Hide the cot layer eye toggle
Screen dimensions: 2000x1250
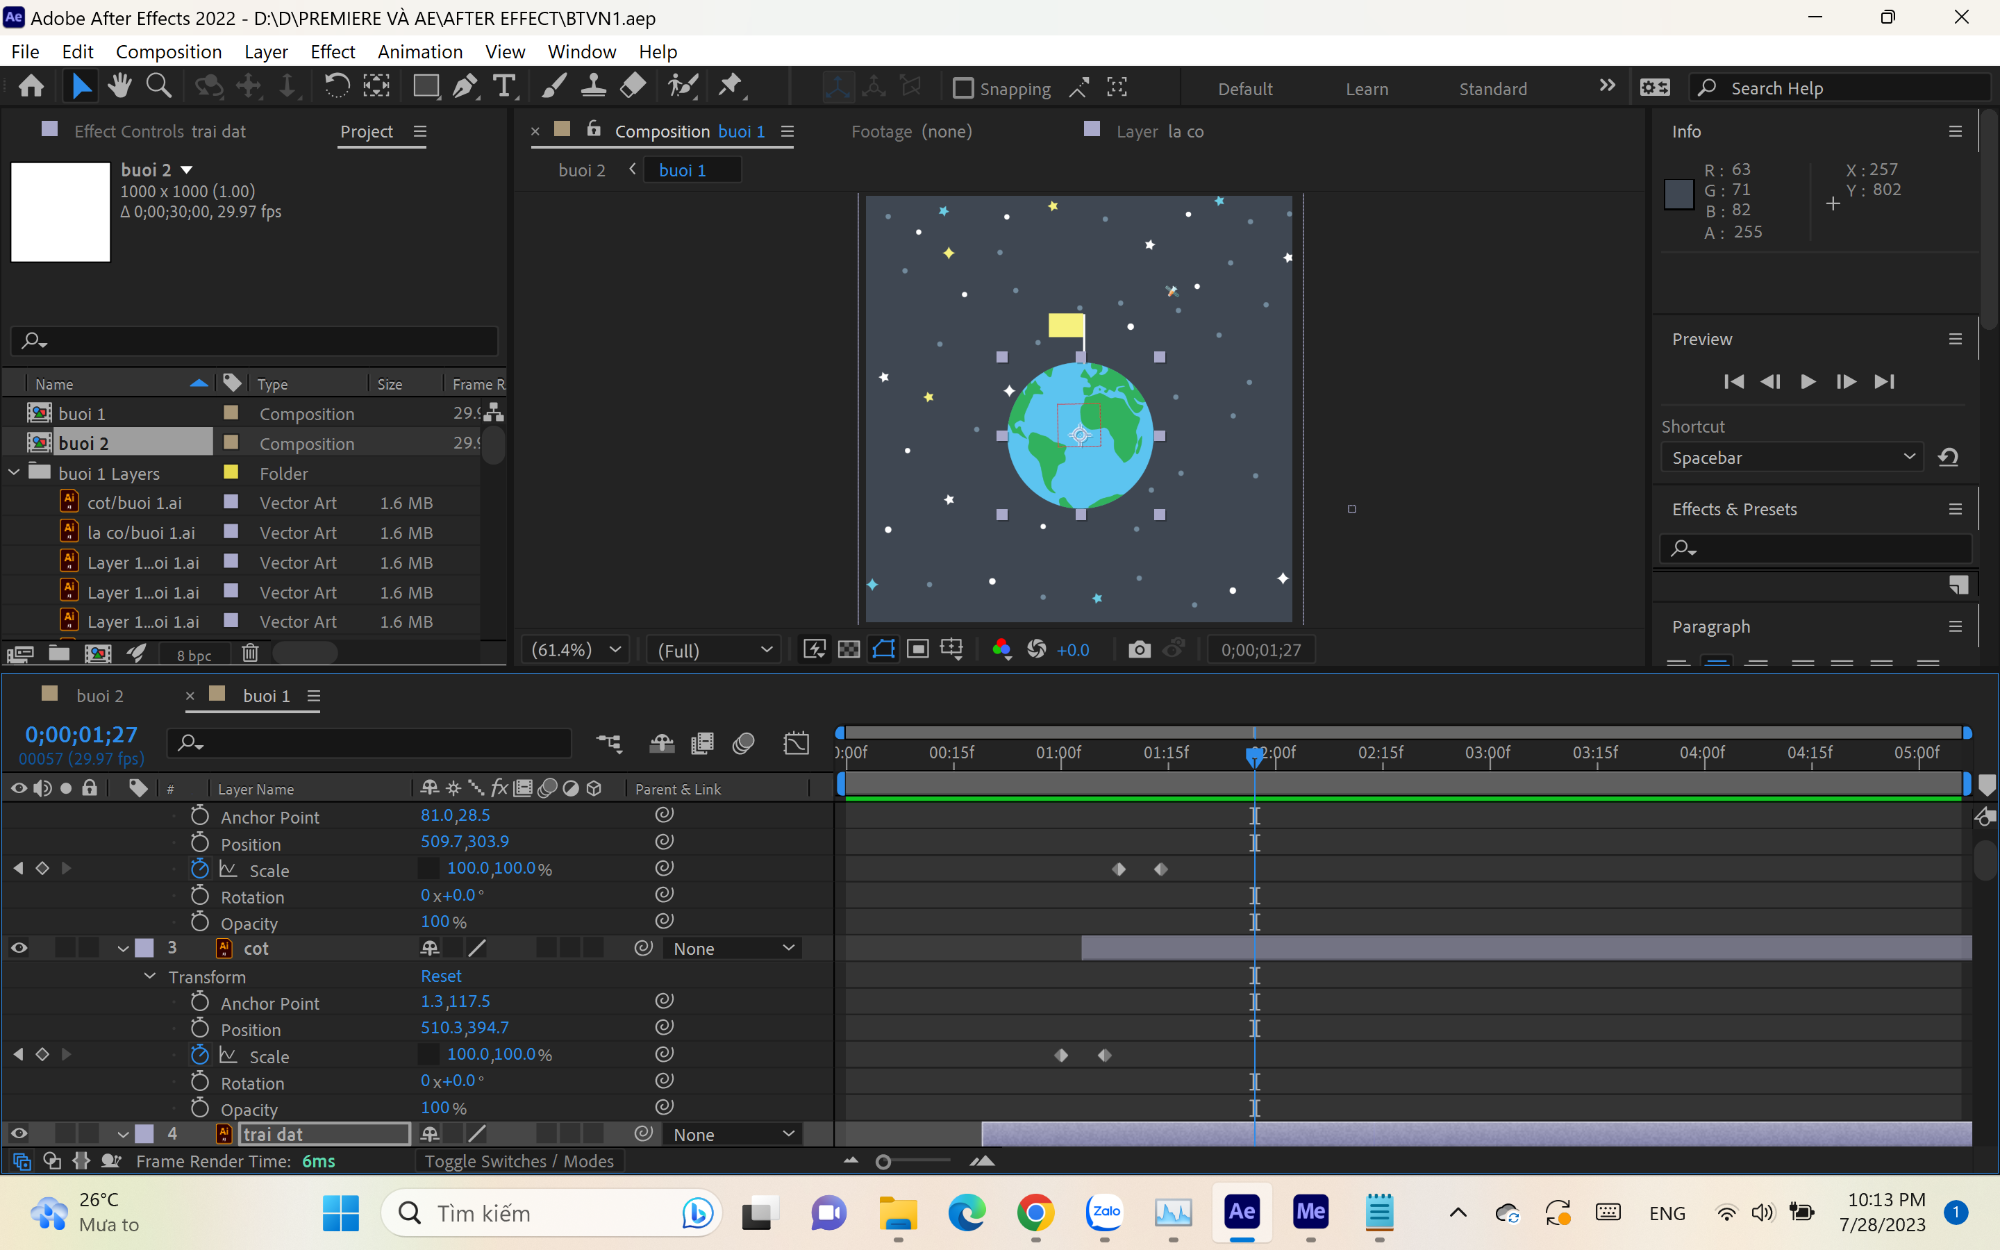(19, 948)
